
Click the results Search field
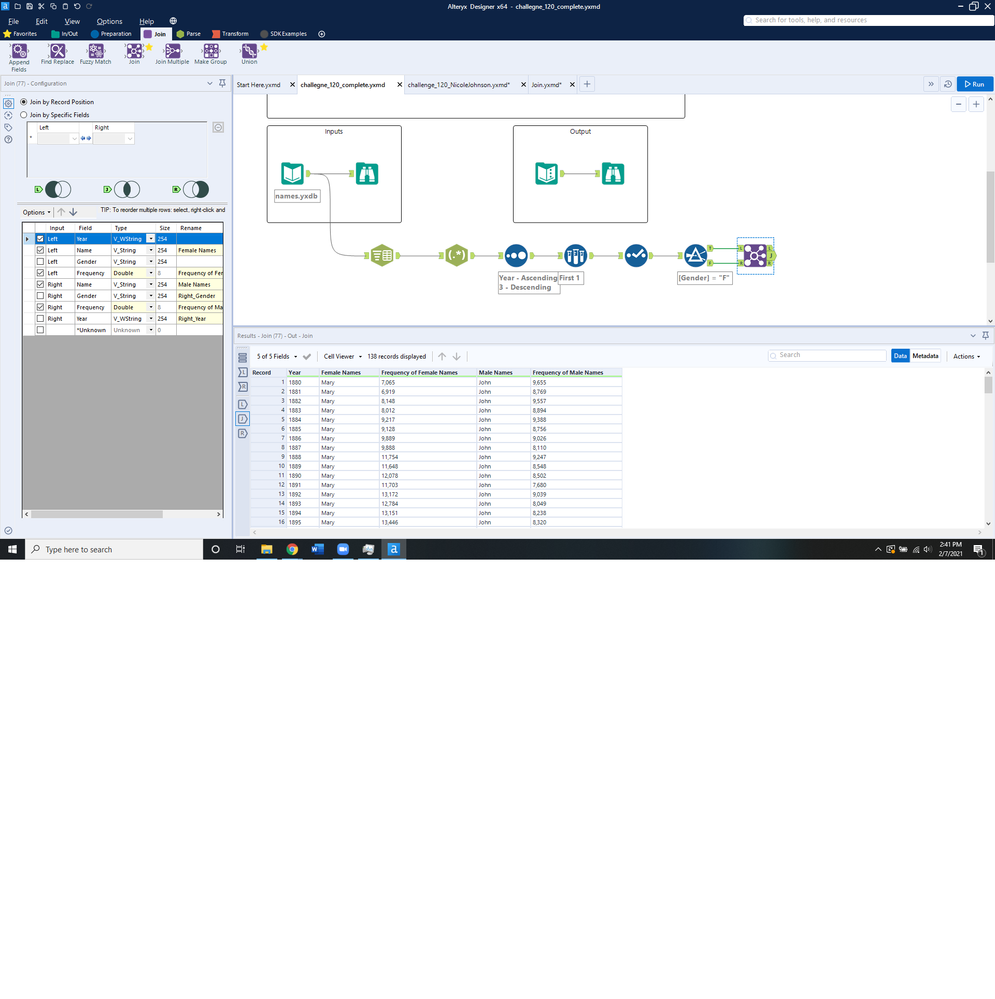click(x=827, y=355)
